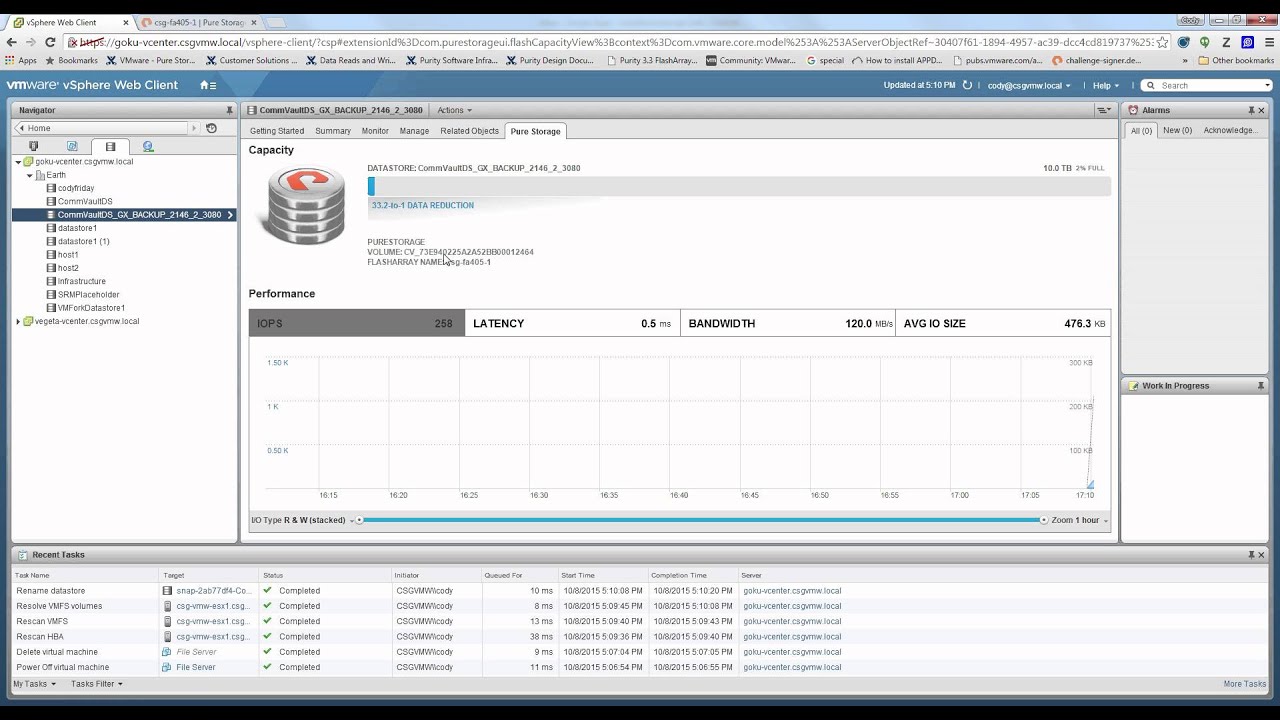Select VMForkDatastore1 in tree
1280x720 pixels.
click(91, 308)
